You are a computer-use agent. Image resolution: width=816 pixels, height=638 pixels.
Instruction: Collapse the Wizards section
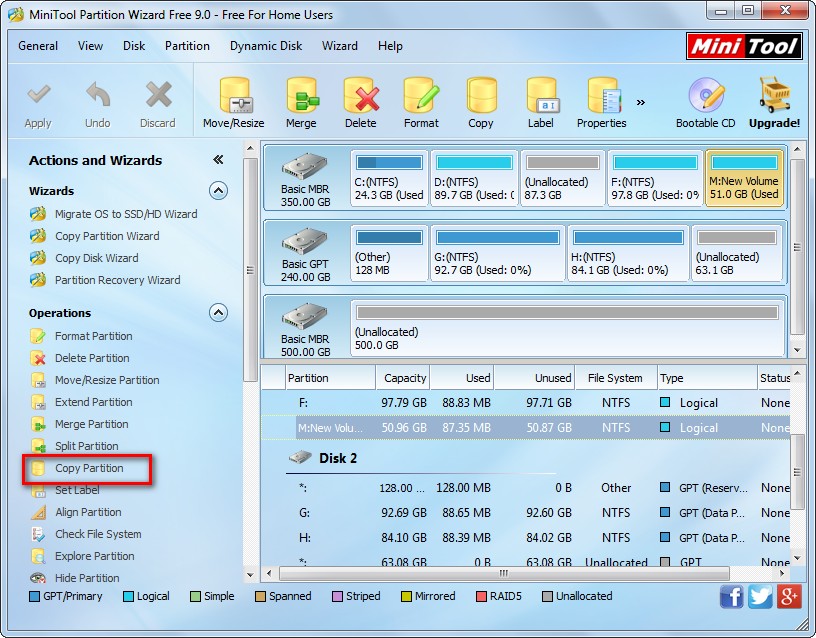218,191
